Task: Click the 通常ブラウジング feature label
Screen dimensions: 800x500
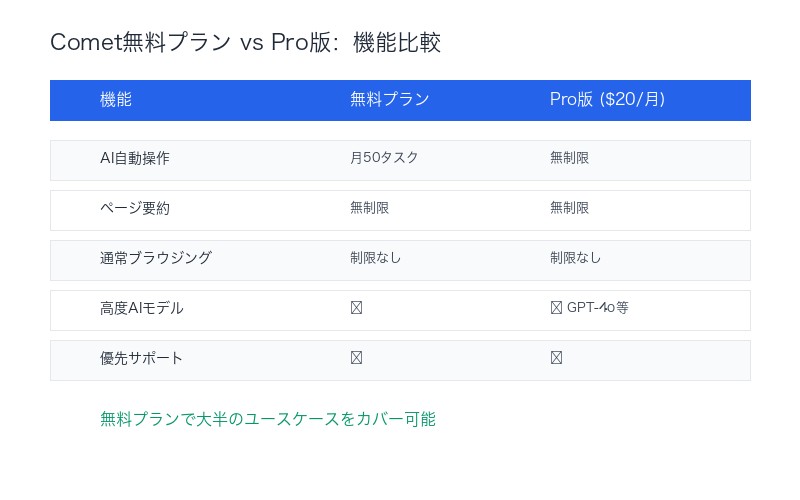Action: tap(156, 258)
